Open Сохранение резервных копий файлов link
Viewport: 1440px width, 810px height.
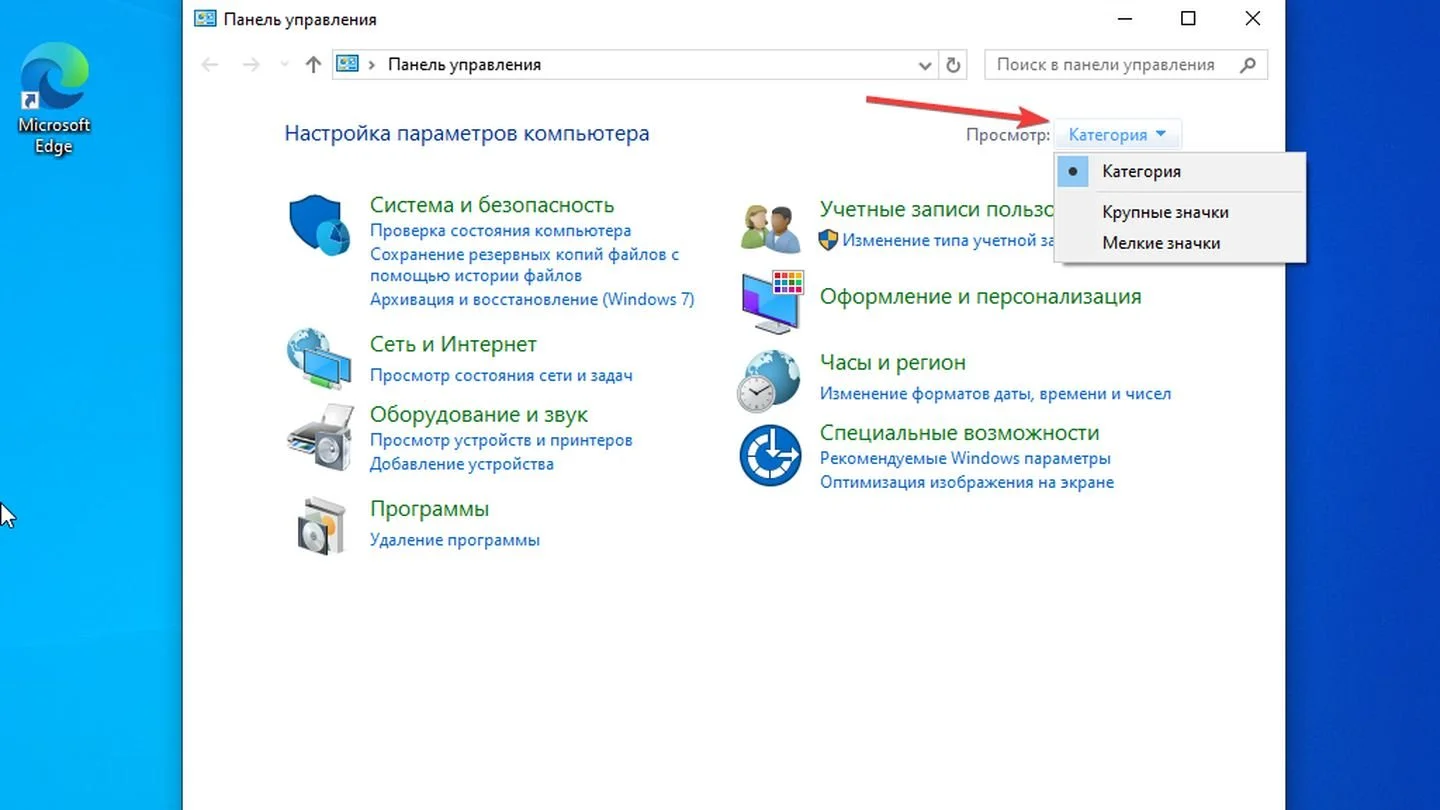524,265
